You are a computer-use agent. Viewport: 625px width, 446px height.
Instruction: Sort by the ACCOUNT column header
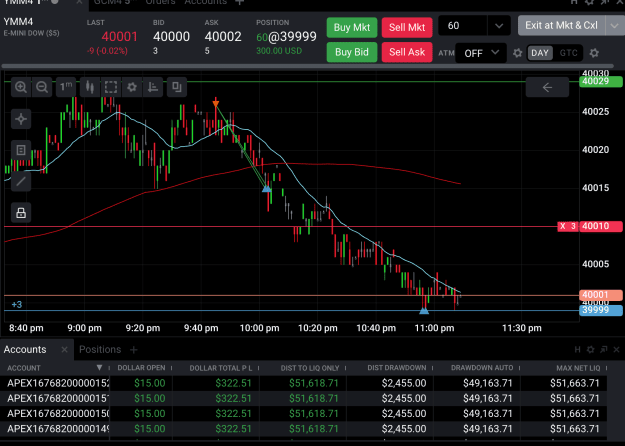coord(24,368)
